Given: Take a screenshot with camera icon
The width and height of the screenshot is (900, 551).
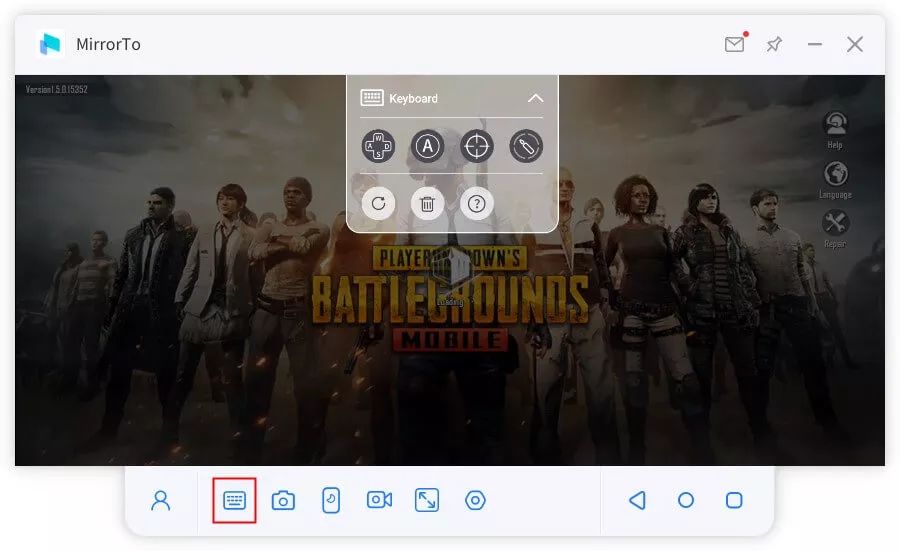Looking at the screenshot, I should (283, 500).
